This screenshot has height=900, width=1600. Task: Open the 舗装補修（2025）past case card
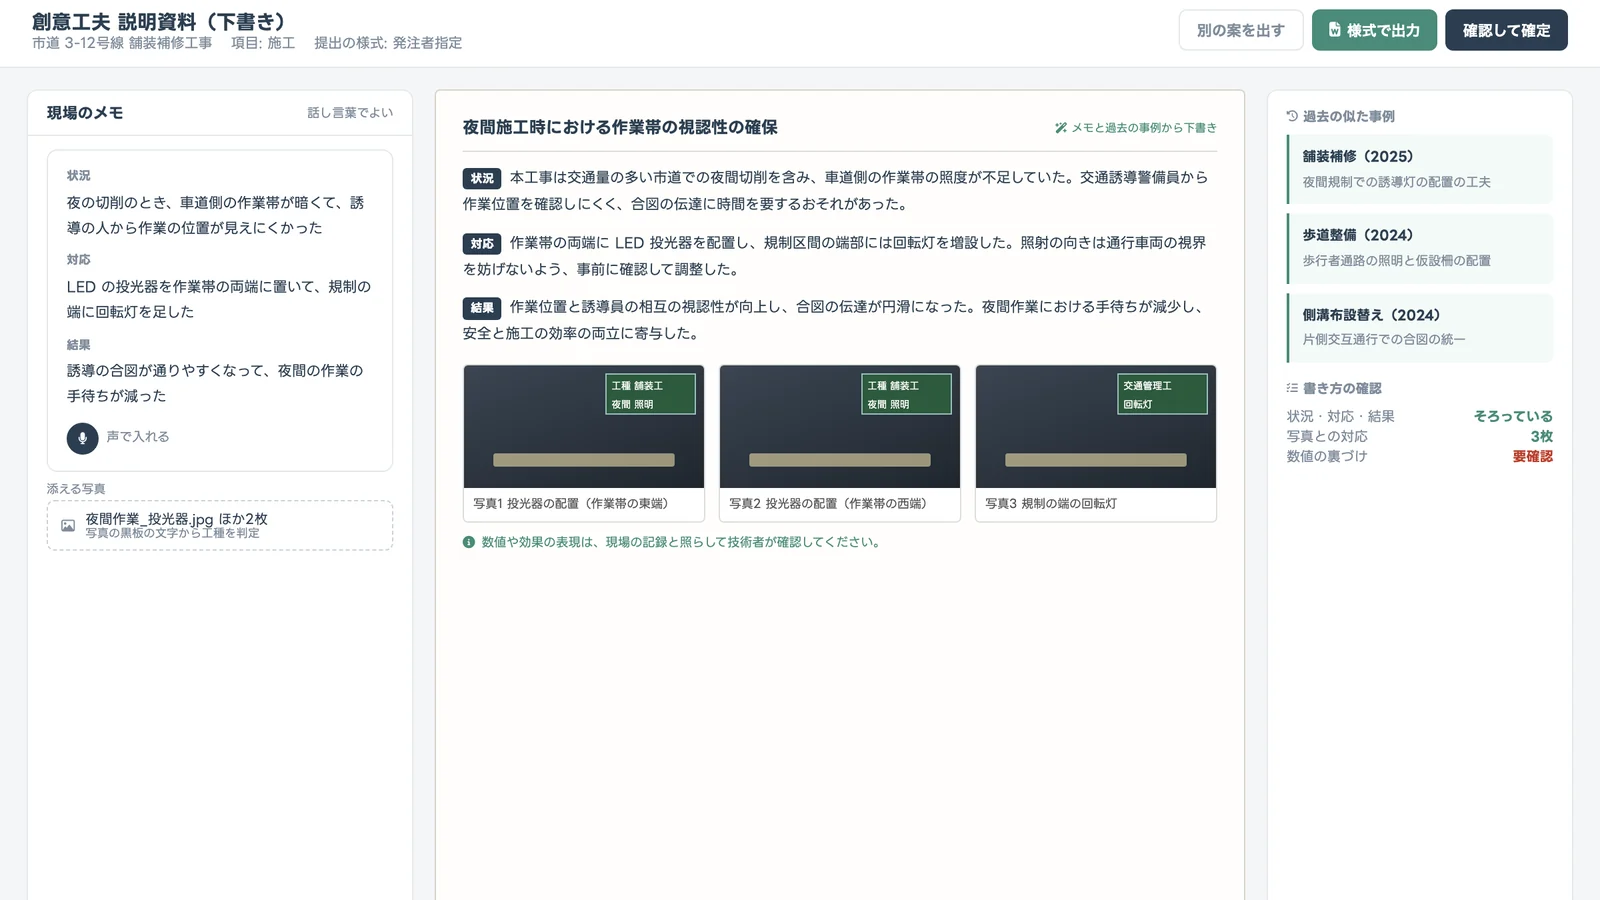pyautogui.click(x=1420, y=169)
